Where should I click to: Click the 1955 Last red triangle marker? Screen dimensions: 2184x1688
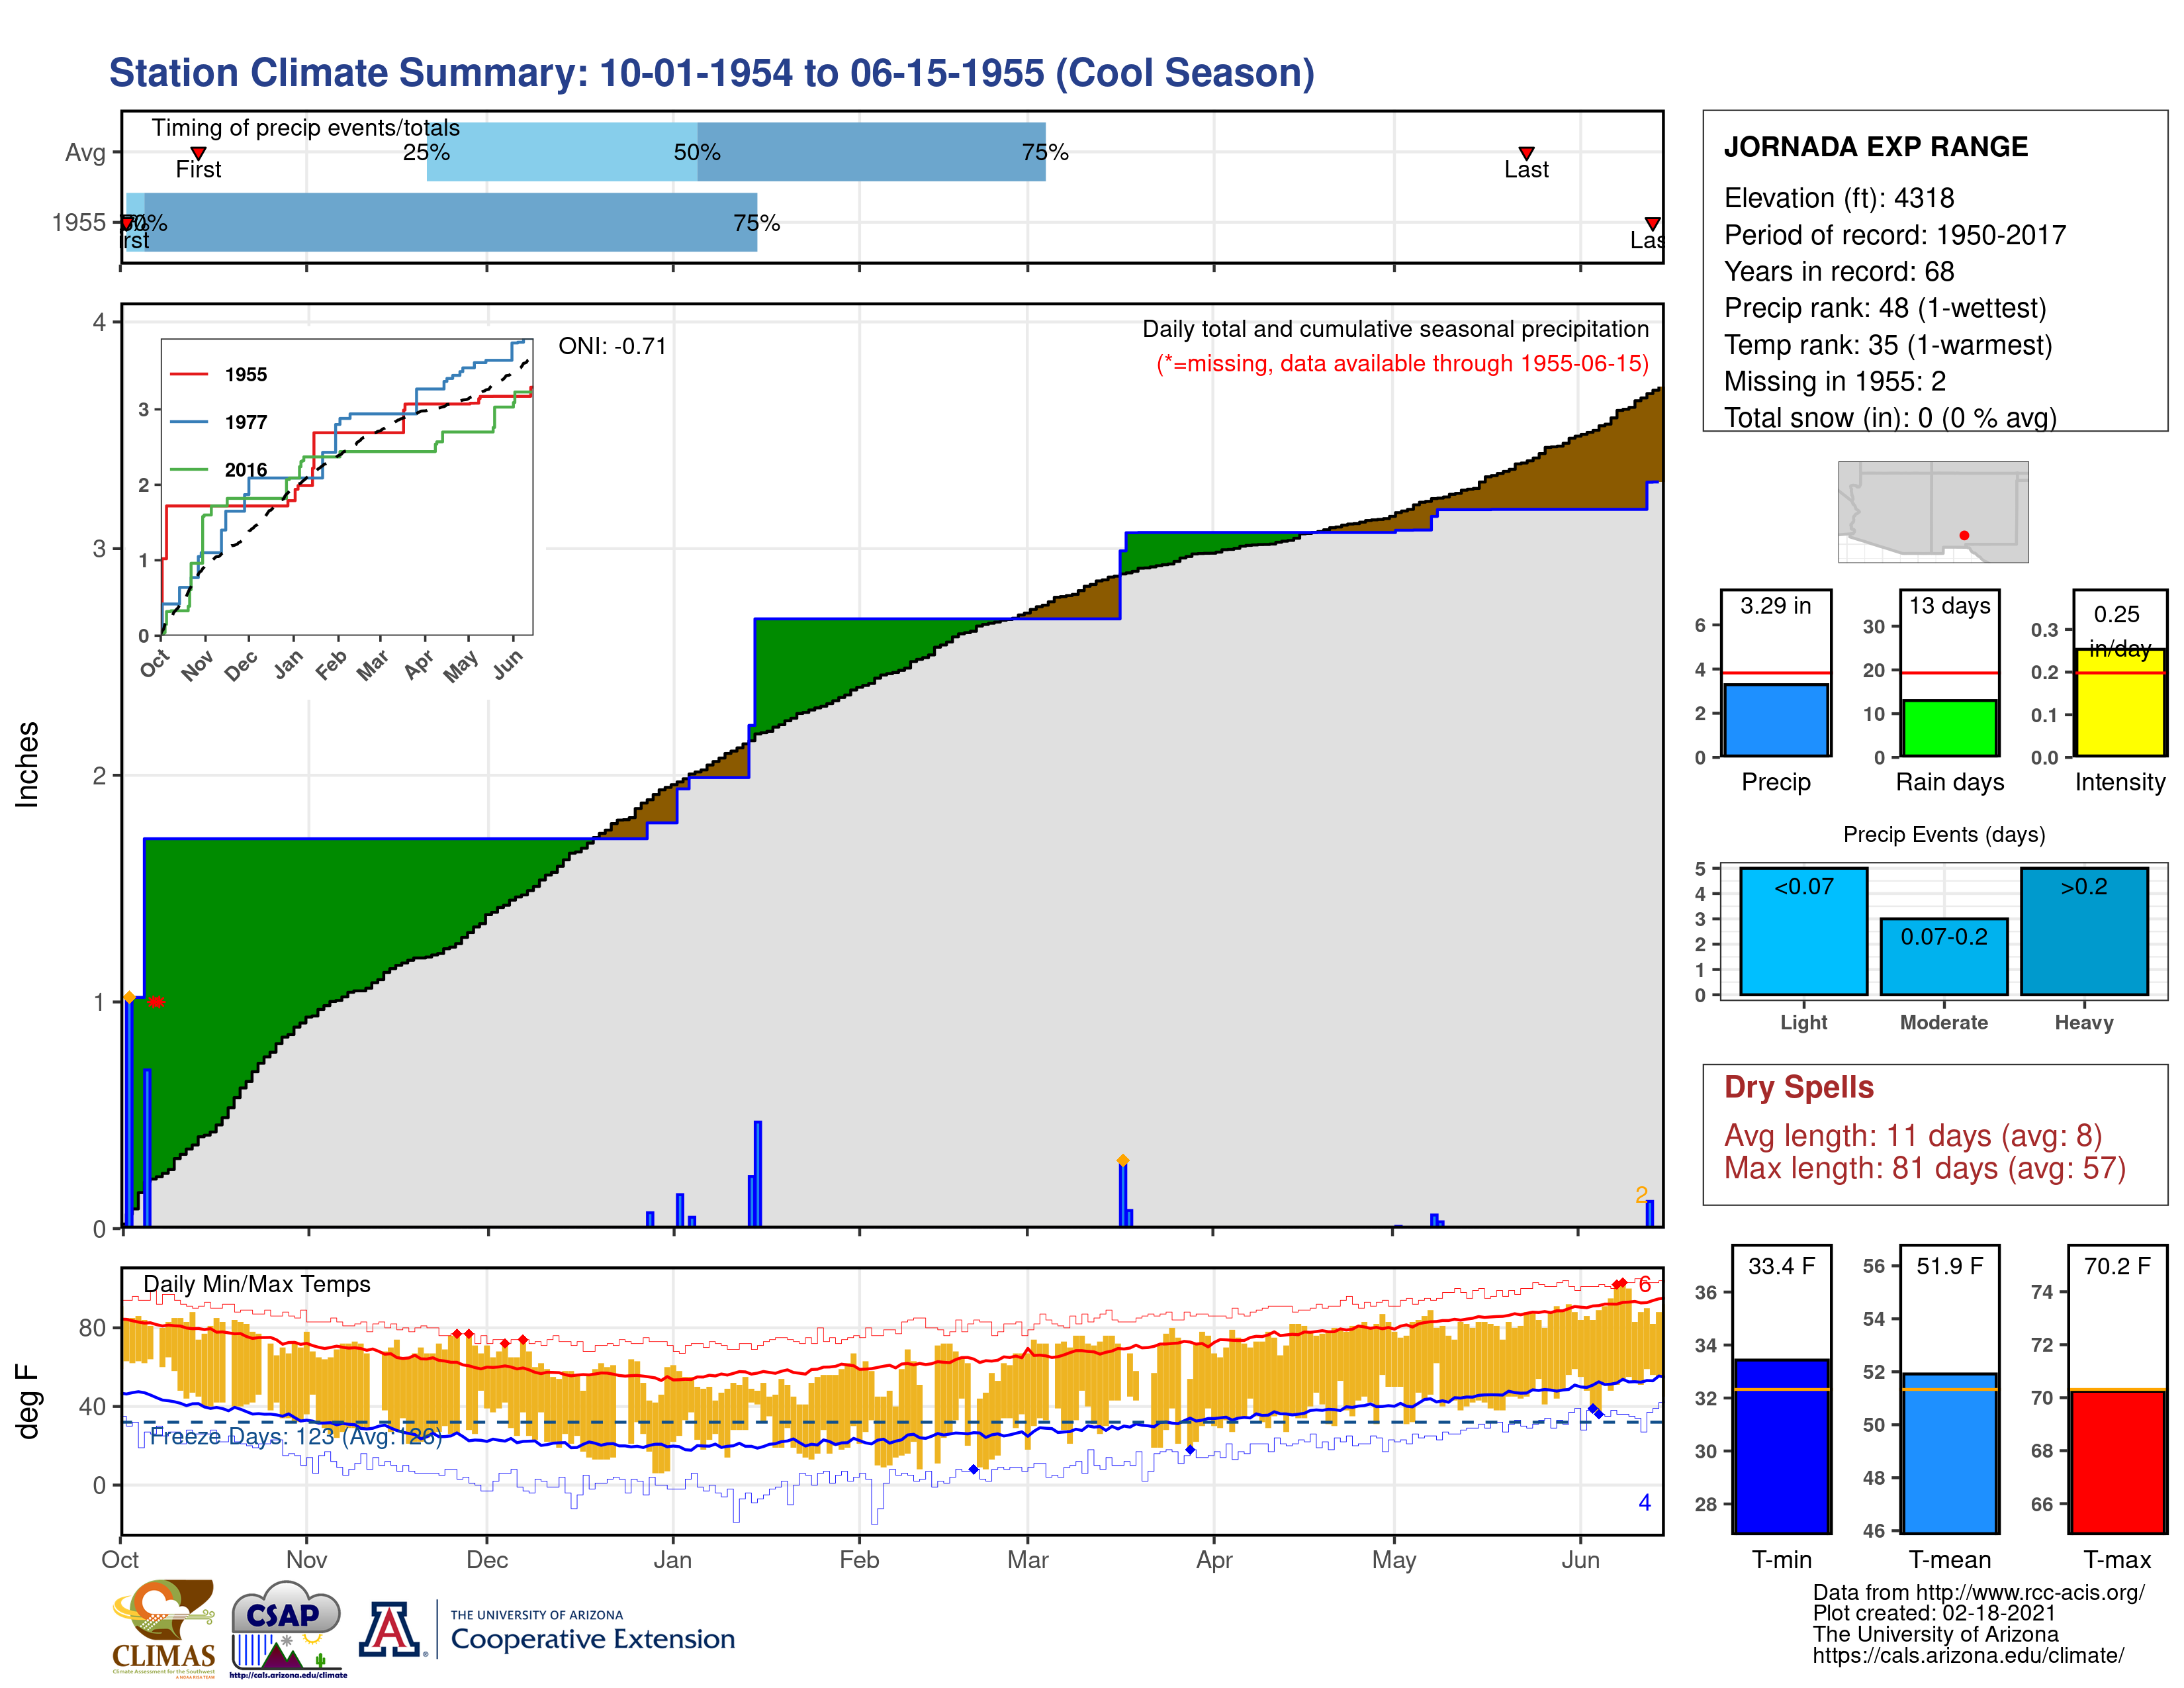pyautogui.click(x=1652, y=223)
